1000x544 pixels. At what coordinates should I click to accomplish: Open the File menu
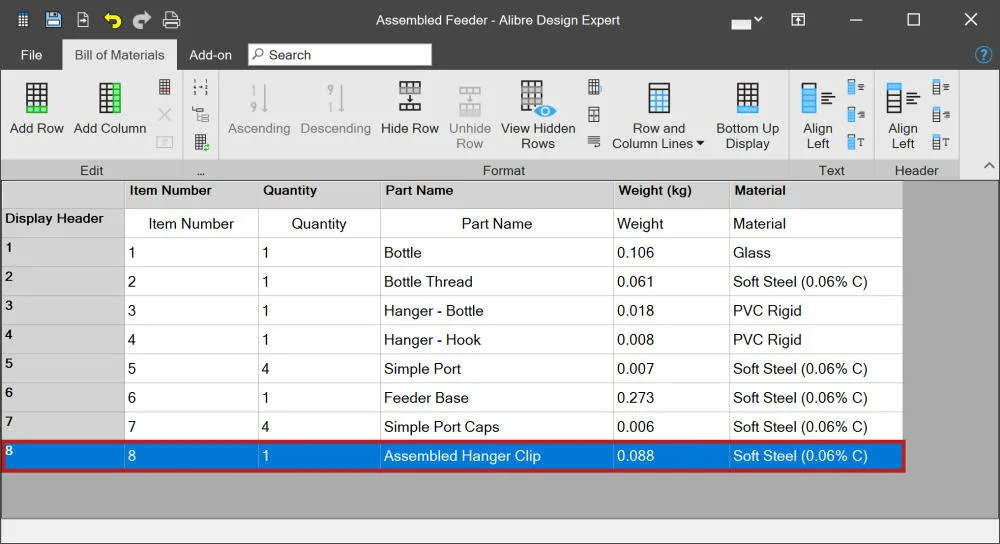31,55
